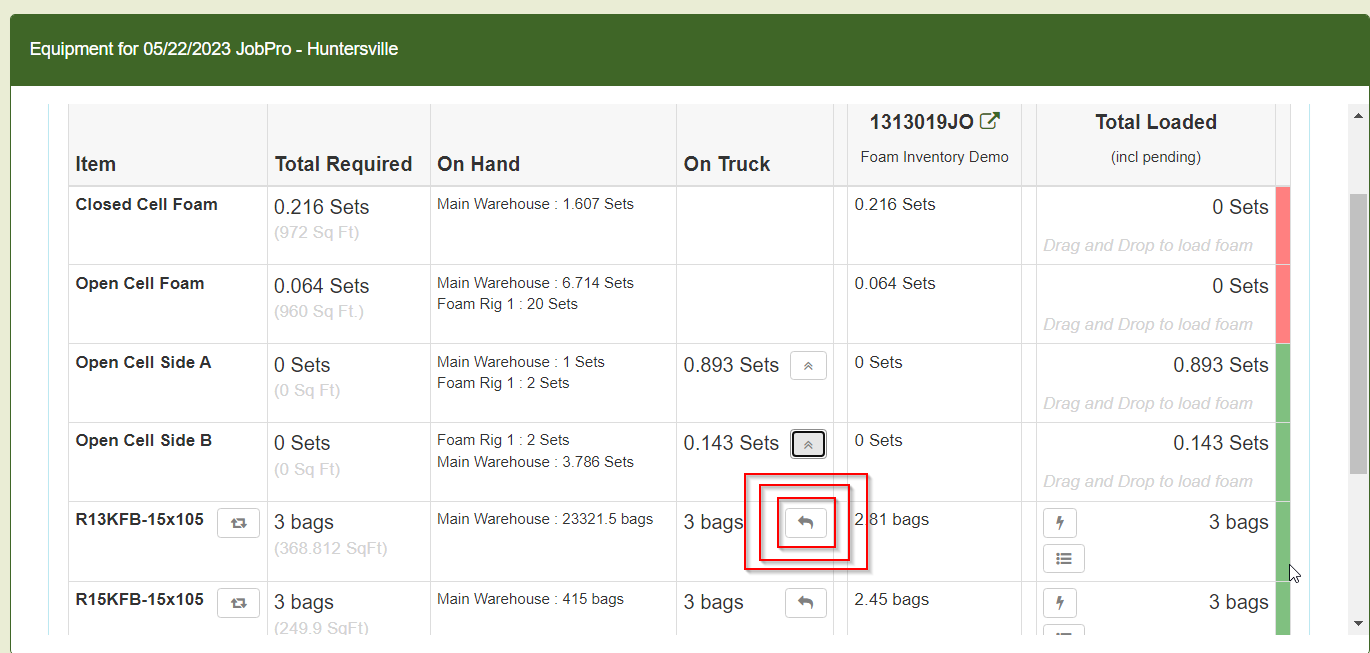This screenshot has height=653, width=1370.
Task: Open the 1313019JO job link
Action: coord(921,122)
